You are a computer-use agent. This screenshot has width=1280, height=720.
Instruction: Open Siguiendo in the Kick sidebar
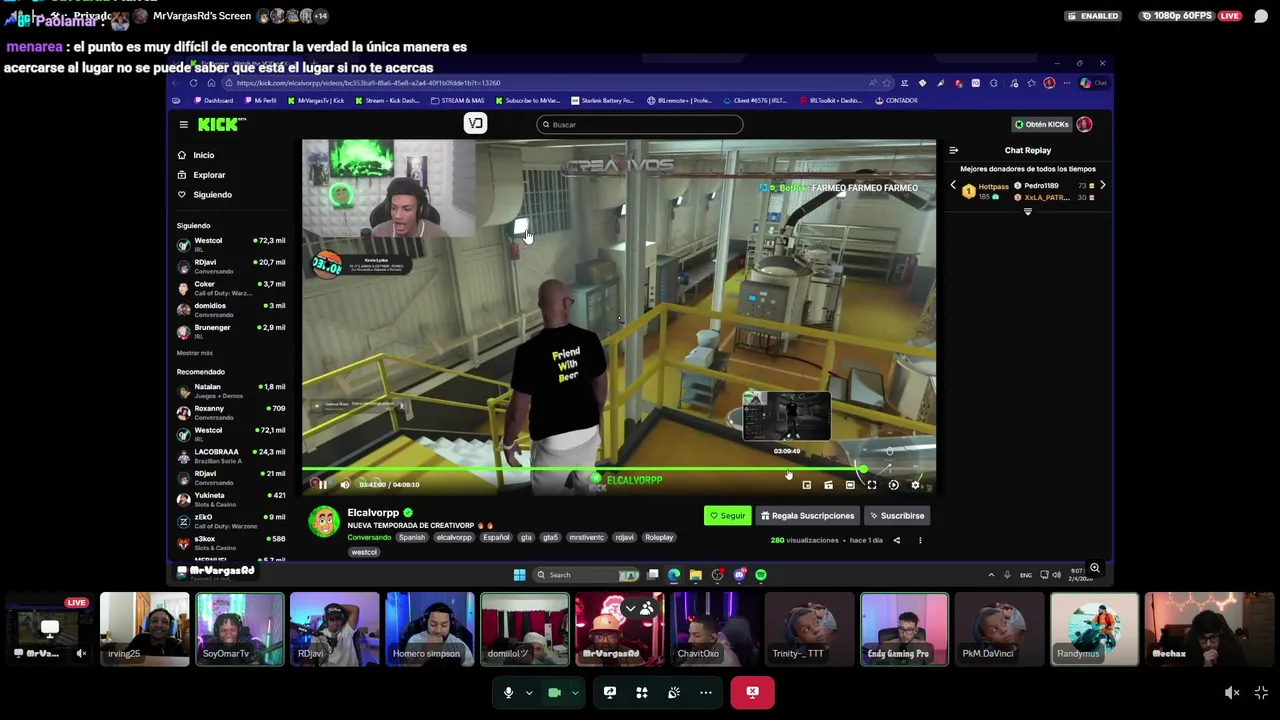[x=212, y=195]
